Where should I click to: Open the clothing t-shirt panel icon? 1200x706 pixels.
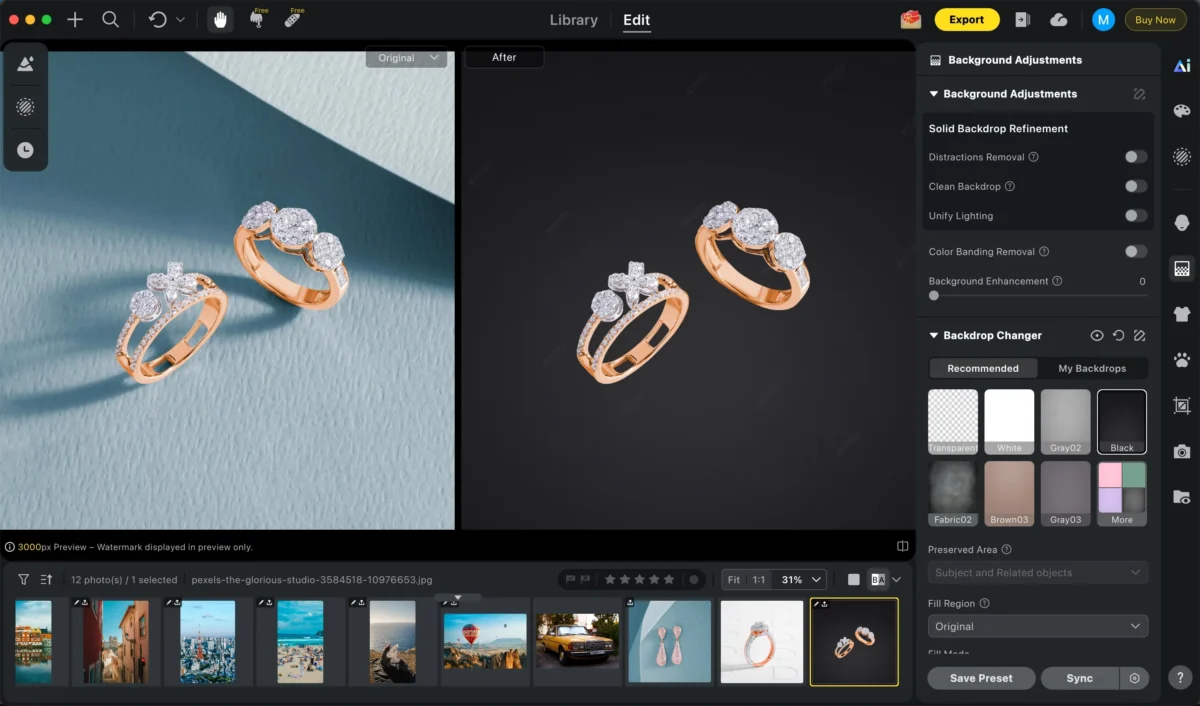pyautogui.click(x=1182, y=314)
